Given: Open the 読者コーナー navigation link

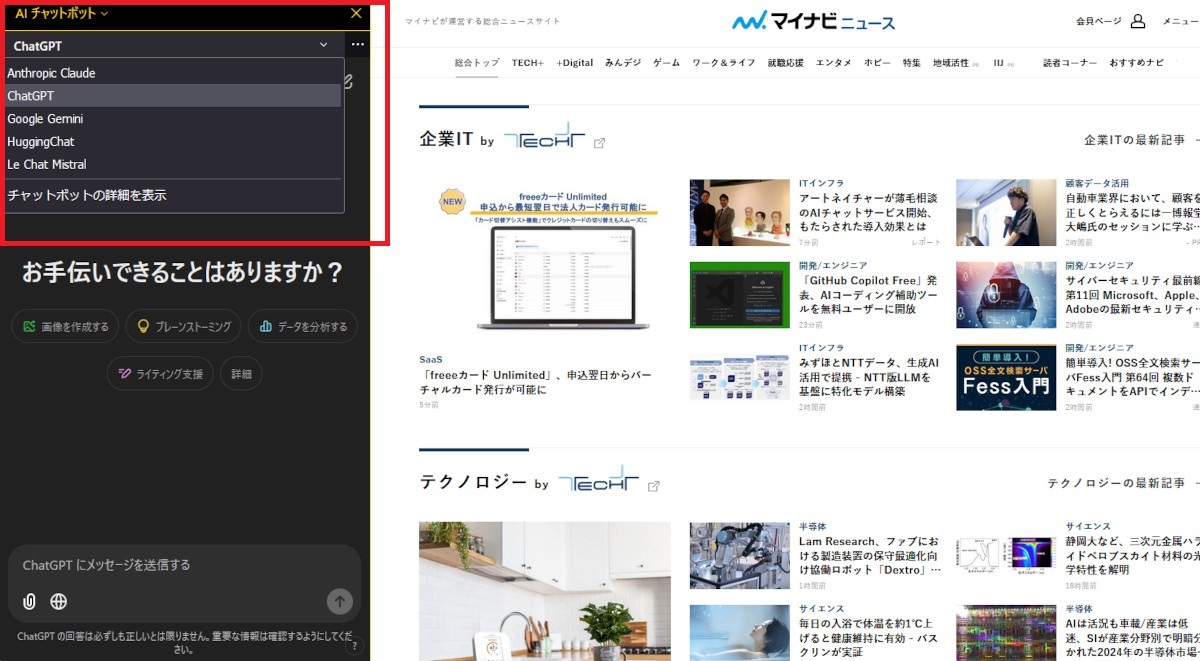Looking at the screenshot, I should 1070,63.
